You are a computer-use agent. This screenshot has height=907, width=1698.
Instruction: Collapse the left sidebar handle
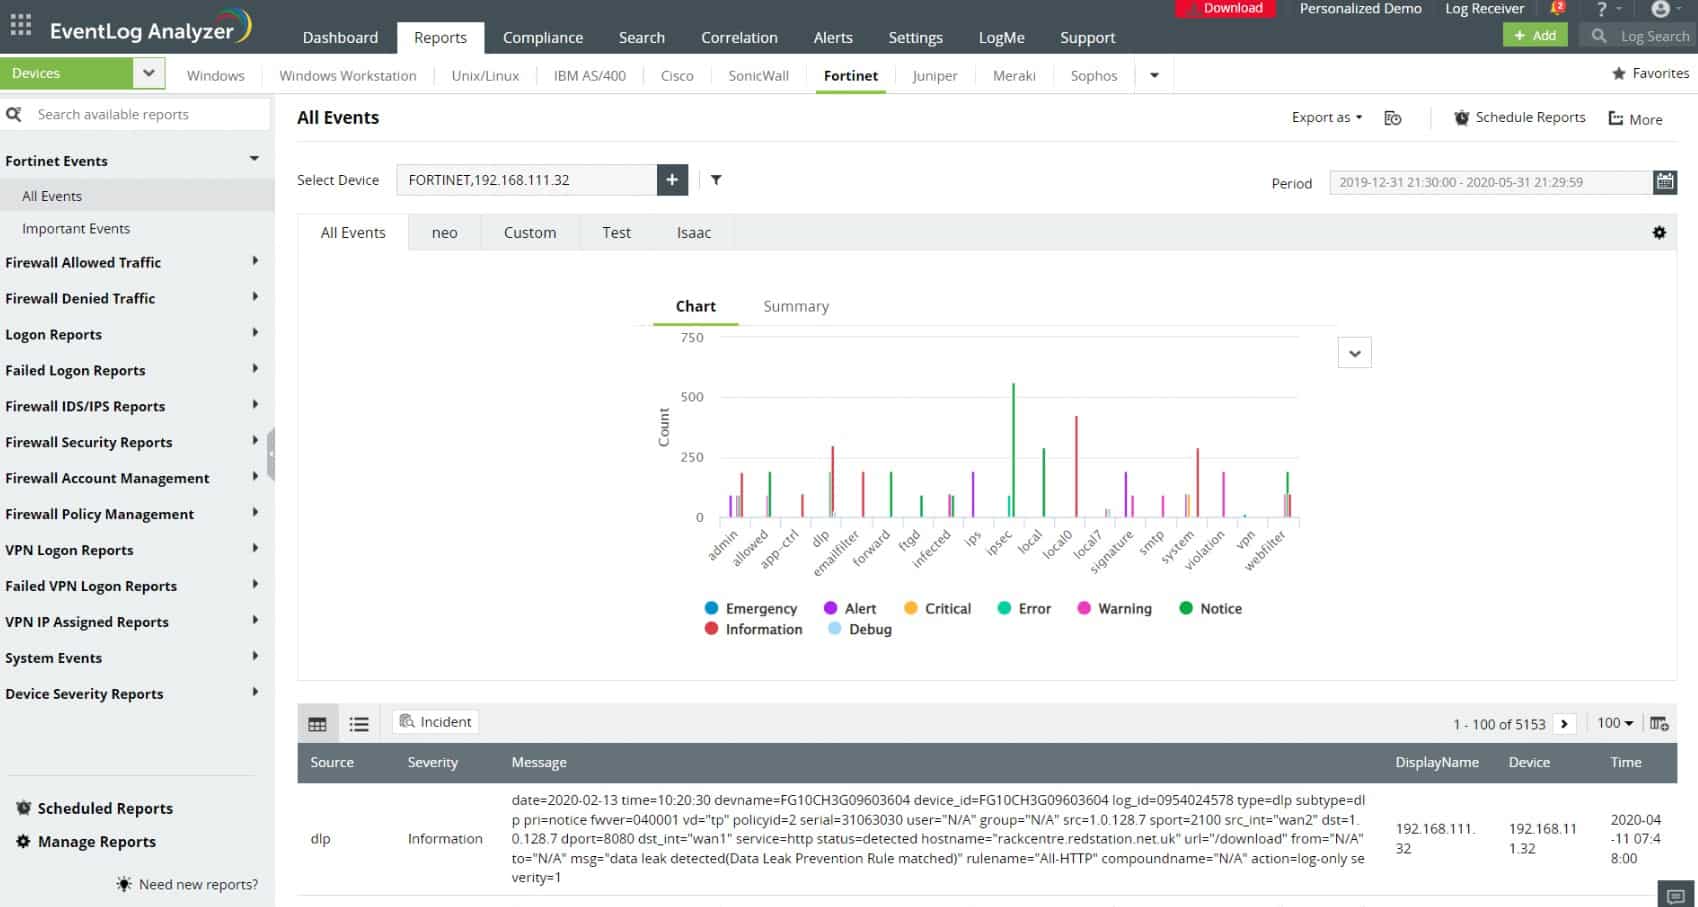[x=271, y=454]
